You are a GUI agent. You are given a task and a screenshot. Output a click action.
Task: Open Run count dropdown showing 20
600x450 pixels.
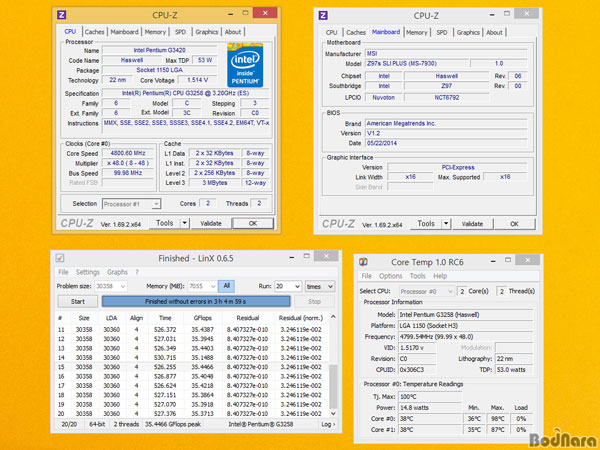click(288, 286)
